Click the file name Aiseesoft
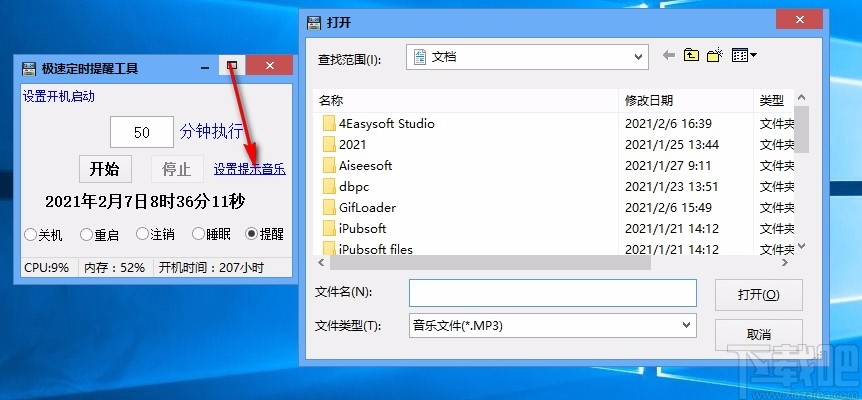The width and height of the screenshot is (862, 400). 366,165
